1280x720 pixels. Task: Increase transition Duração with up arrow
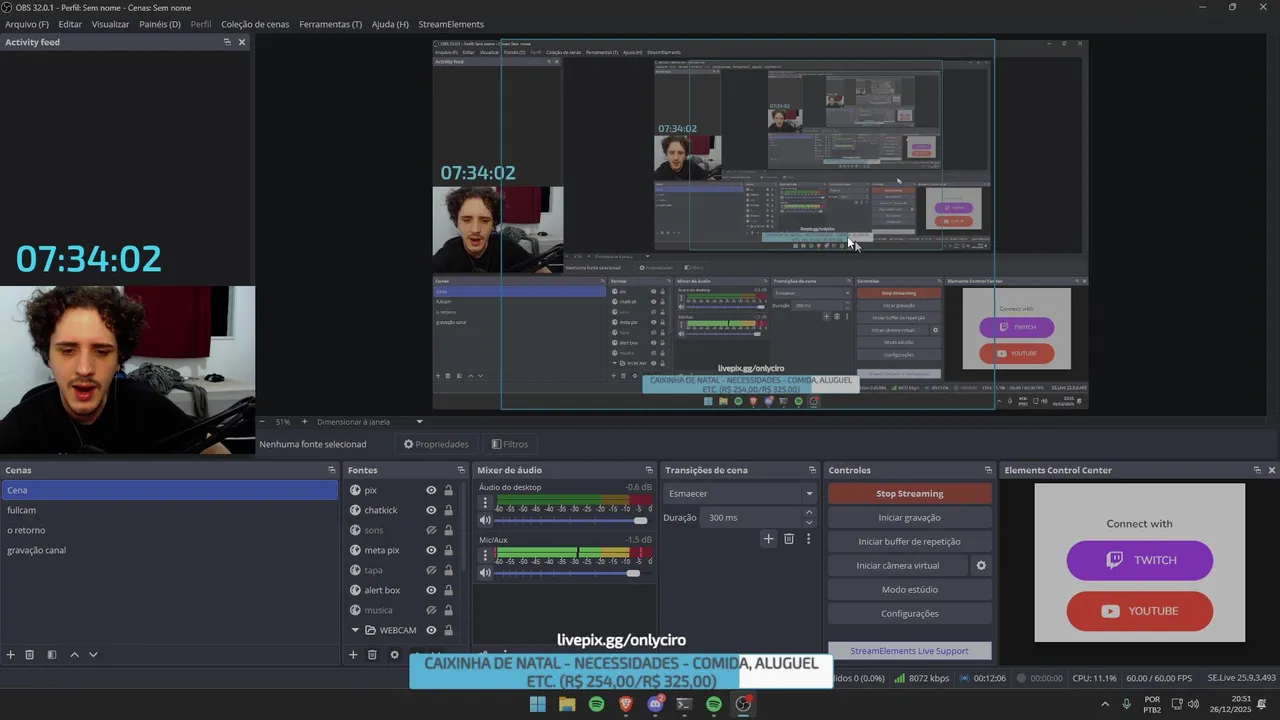[809, 513]
